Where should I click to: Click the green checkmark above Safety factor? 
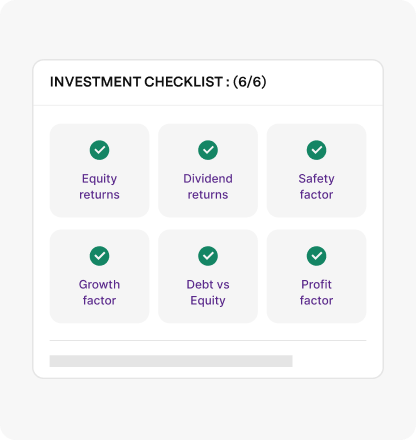(316, 150)
